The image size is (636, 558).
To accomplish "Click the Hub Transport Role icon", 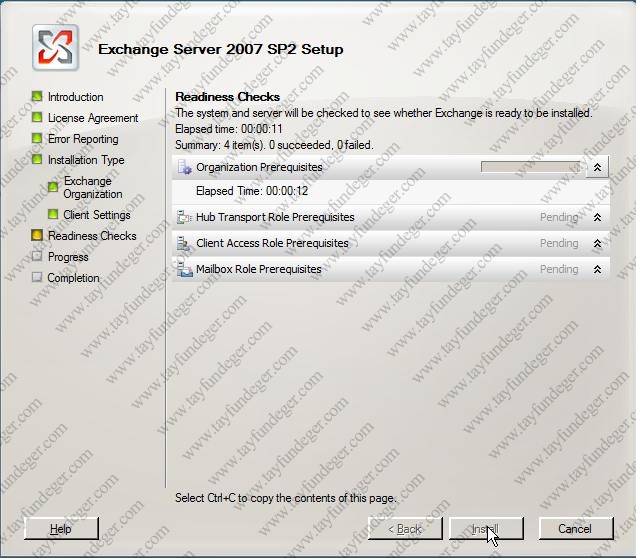I will (185, 217).
